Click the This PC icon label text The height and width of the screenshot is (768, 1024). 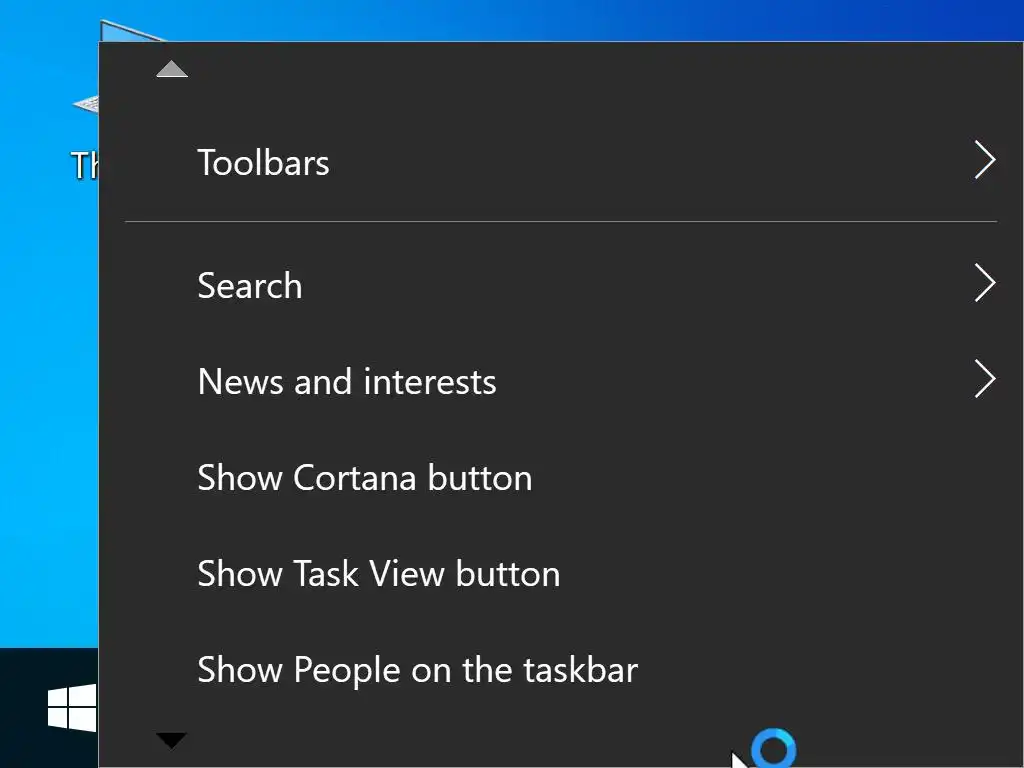pos(84,166)
